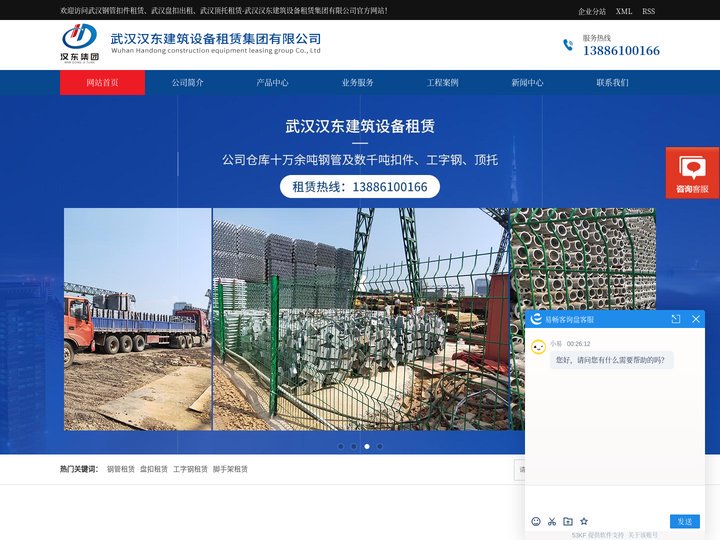720x540 pixels.
Task: Click the steel pipes photo
Action: pyautogui.click(x=583, y=259)
